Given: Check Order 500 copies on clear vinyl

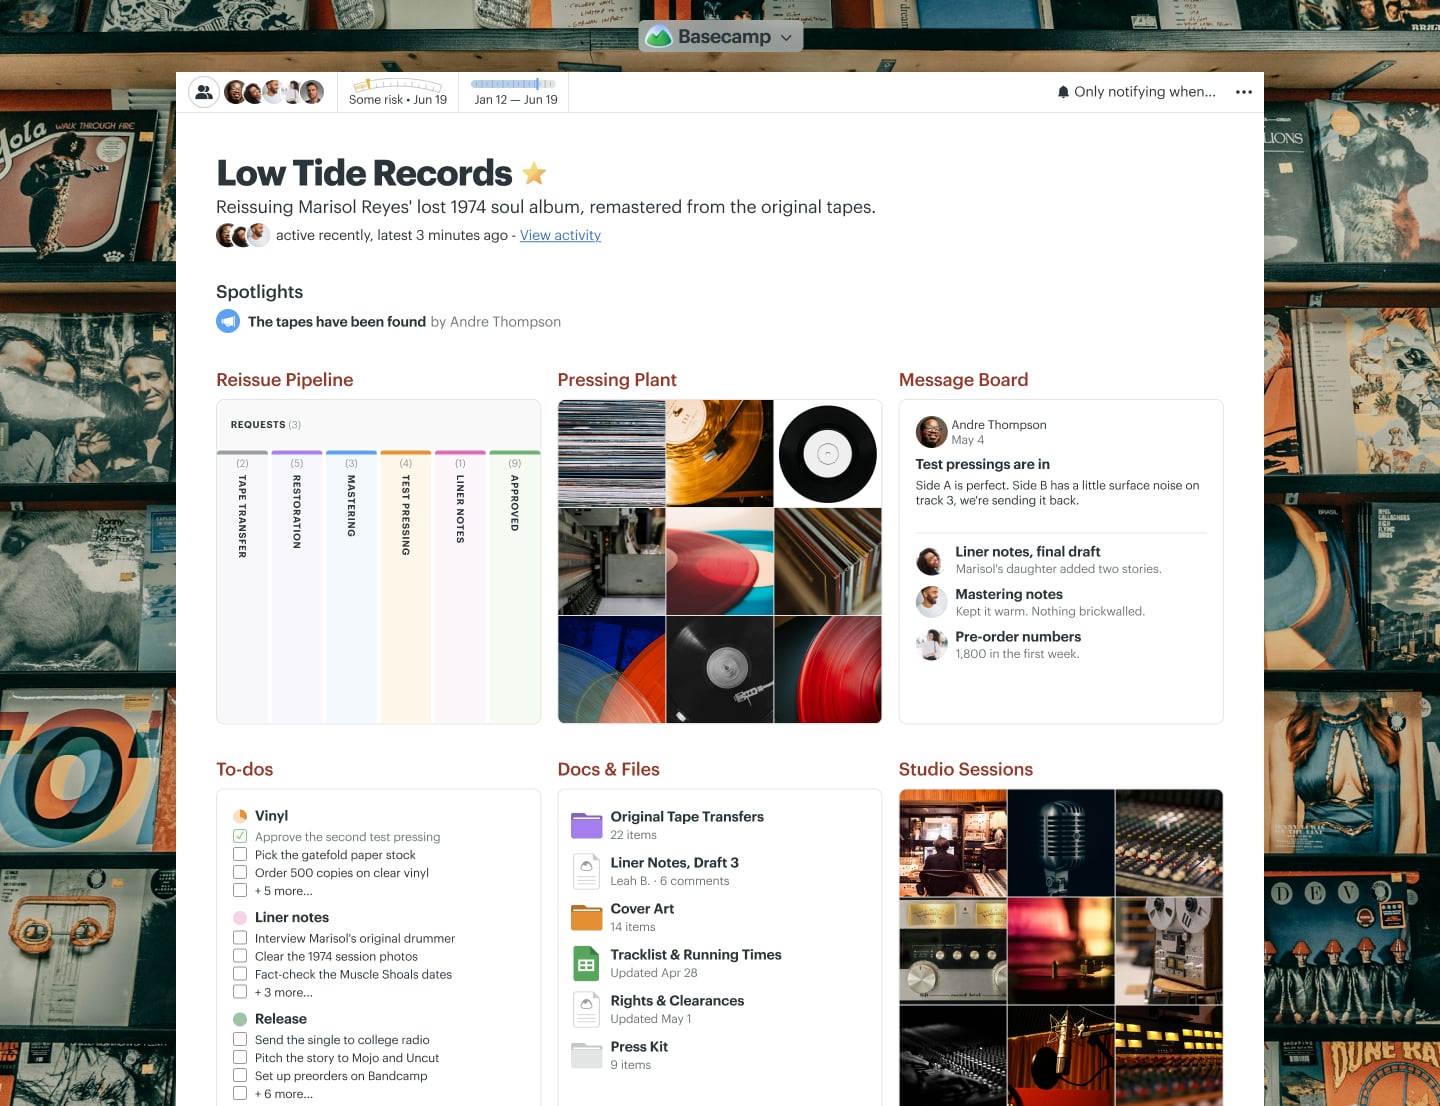Looking at the screenshot, I should 240,872.
